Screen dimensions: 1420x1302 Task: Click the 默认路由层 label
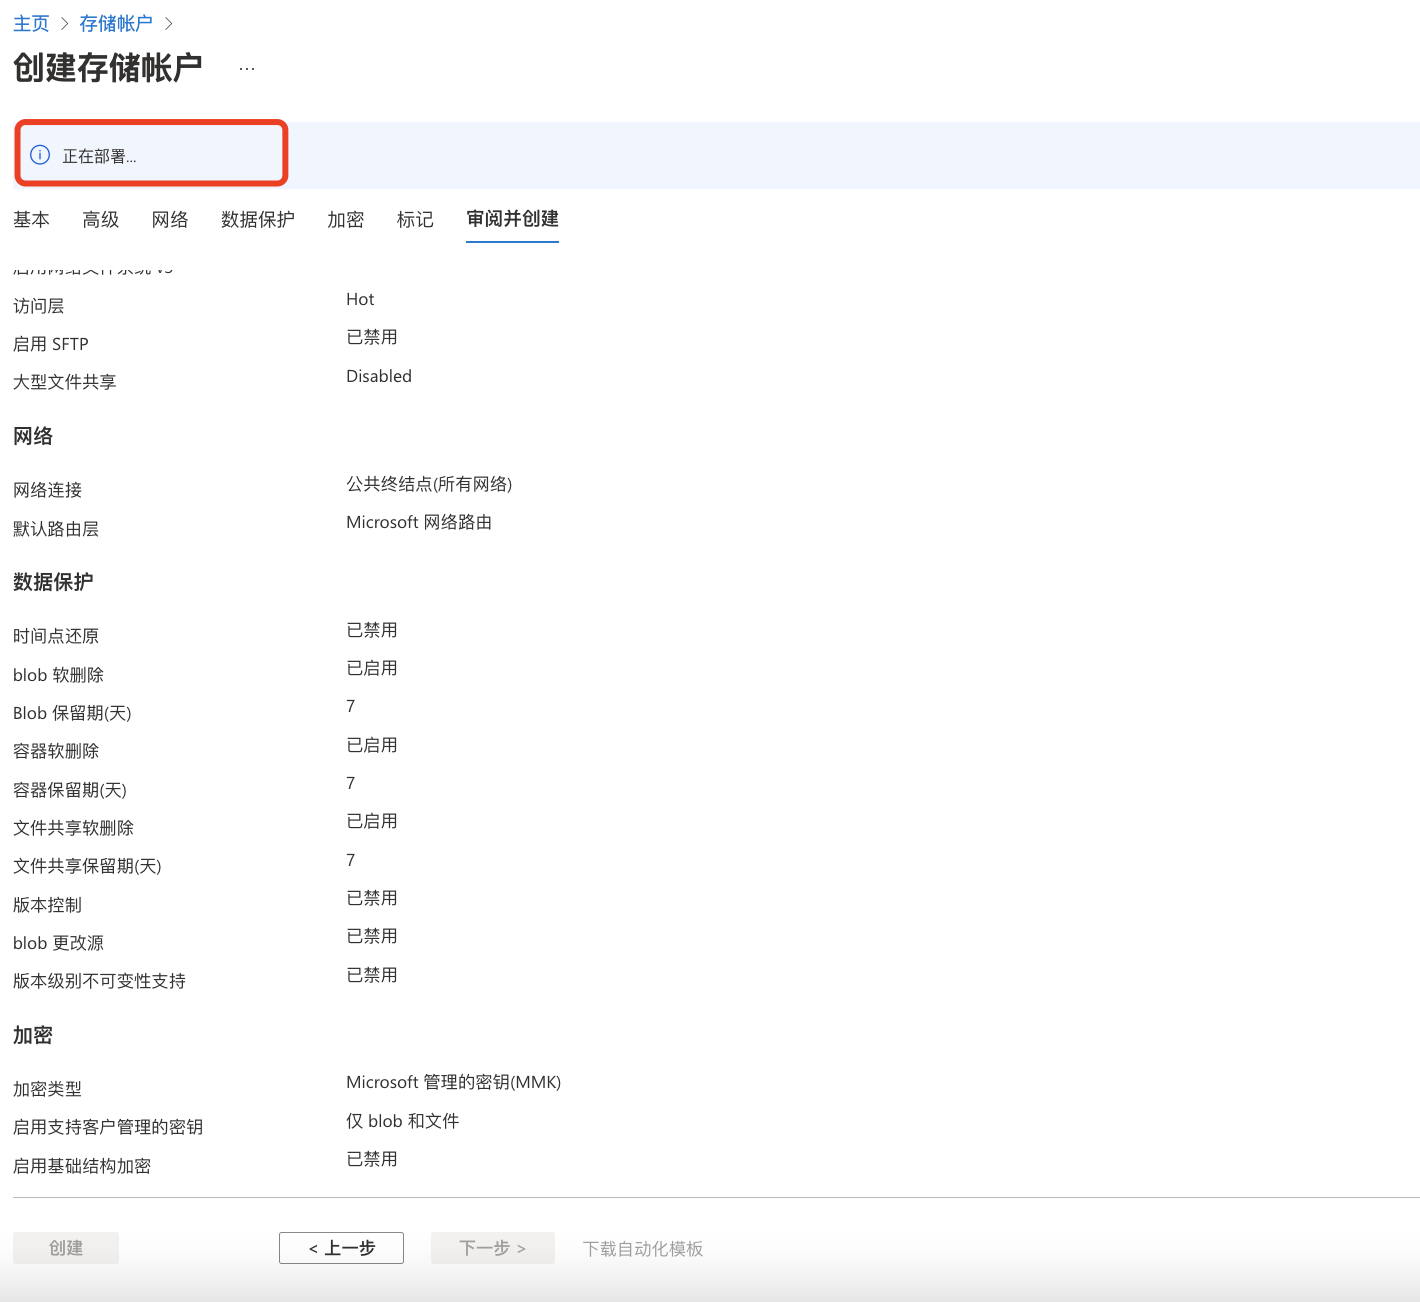click(x=56, y=529)
